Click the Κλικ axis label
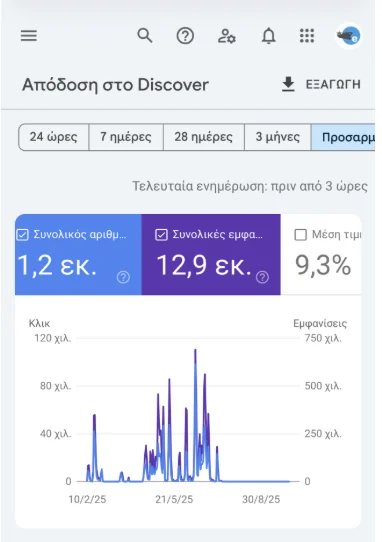The height and width of the screenshot is (542, 382). (x=39, y=324)
